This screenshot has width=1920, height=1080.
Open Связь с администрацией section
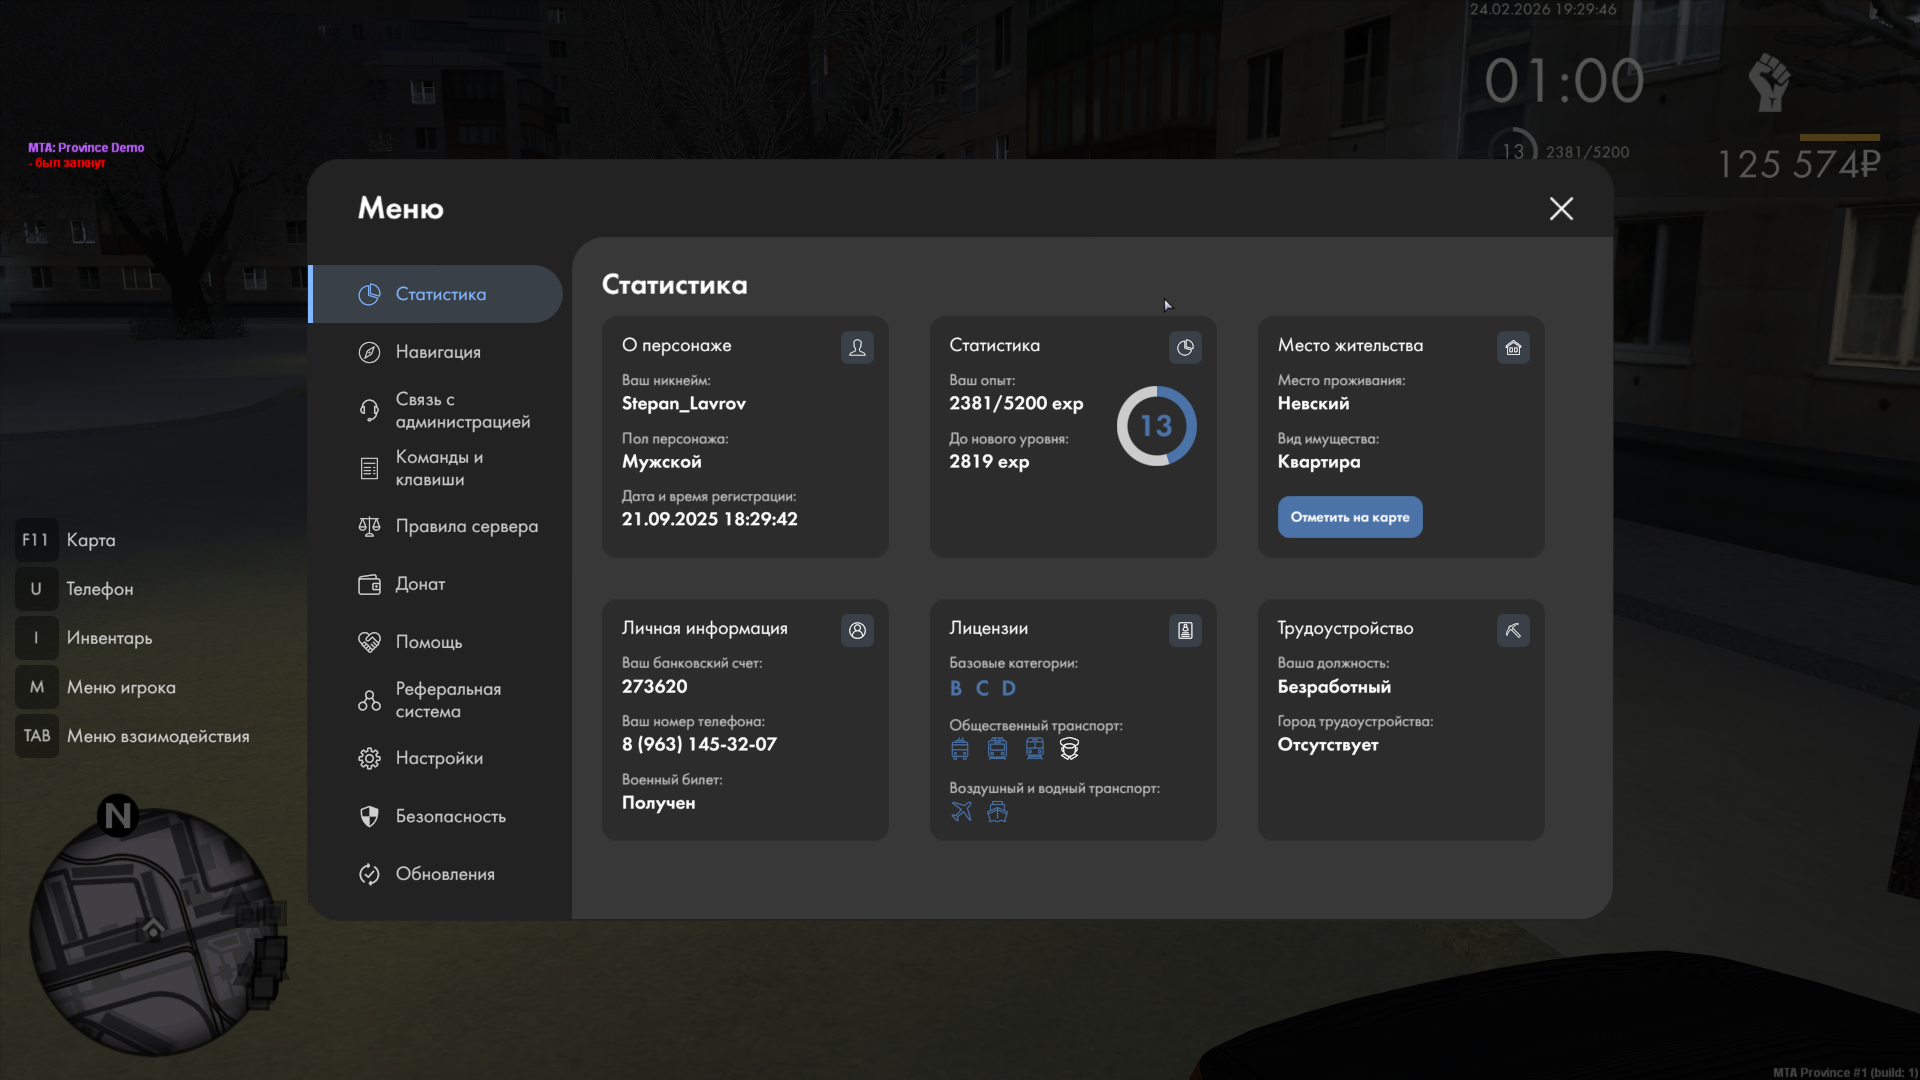click(462, 410)
